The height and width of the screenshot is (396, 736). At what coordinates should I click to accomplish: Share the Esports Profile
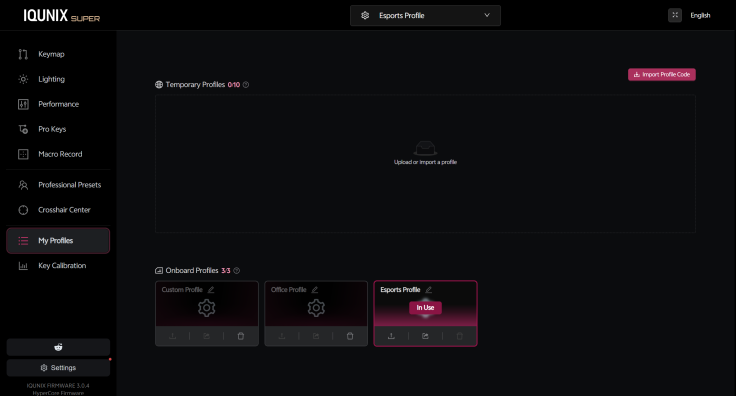click(425, 336)
